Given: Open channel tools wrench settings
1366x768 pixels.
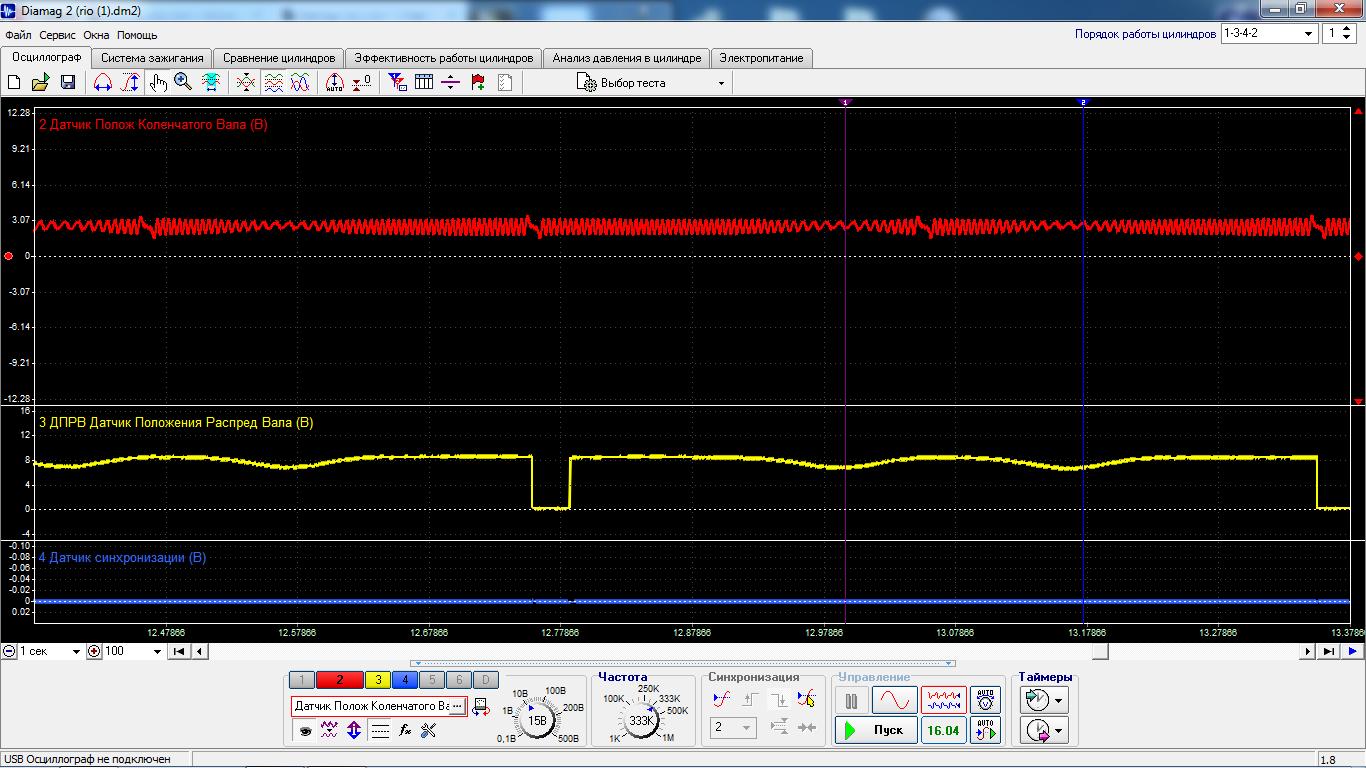Looking at the screenshot, I should (x=430, y=731).
